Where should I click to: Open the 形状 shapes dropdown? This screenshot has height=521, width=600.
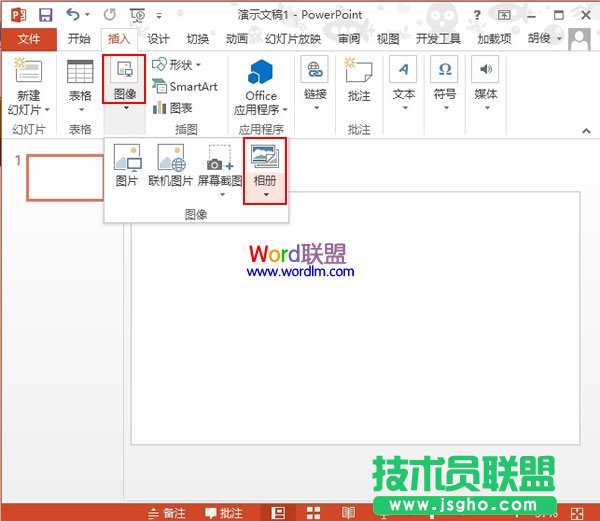[176, 65]
